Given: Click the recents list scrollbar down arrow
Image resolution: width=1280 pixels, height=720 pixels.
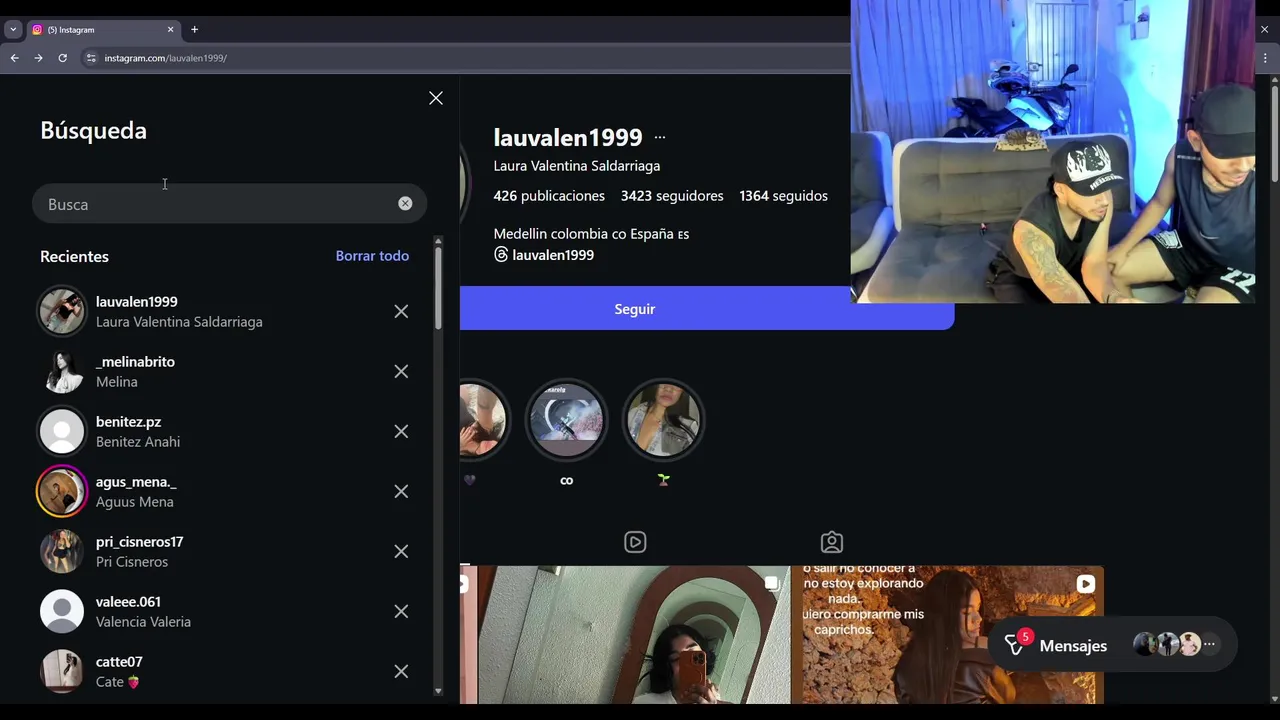Looking at the screenshot, I should click(x=438, y=691).
